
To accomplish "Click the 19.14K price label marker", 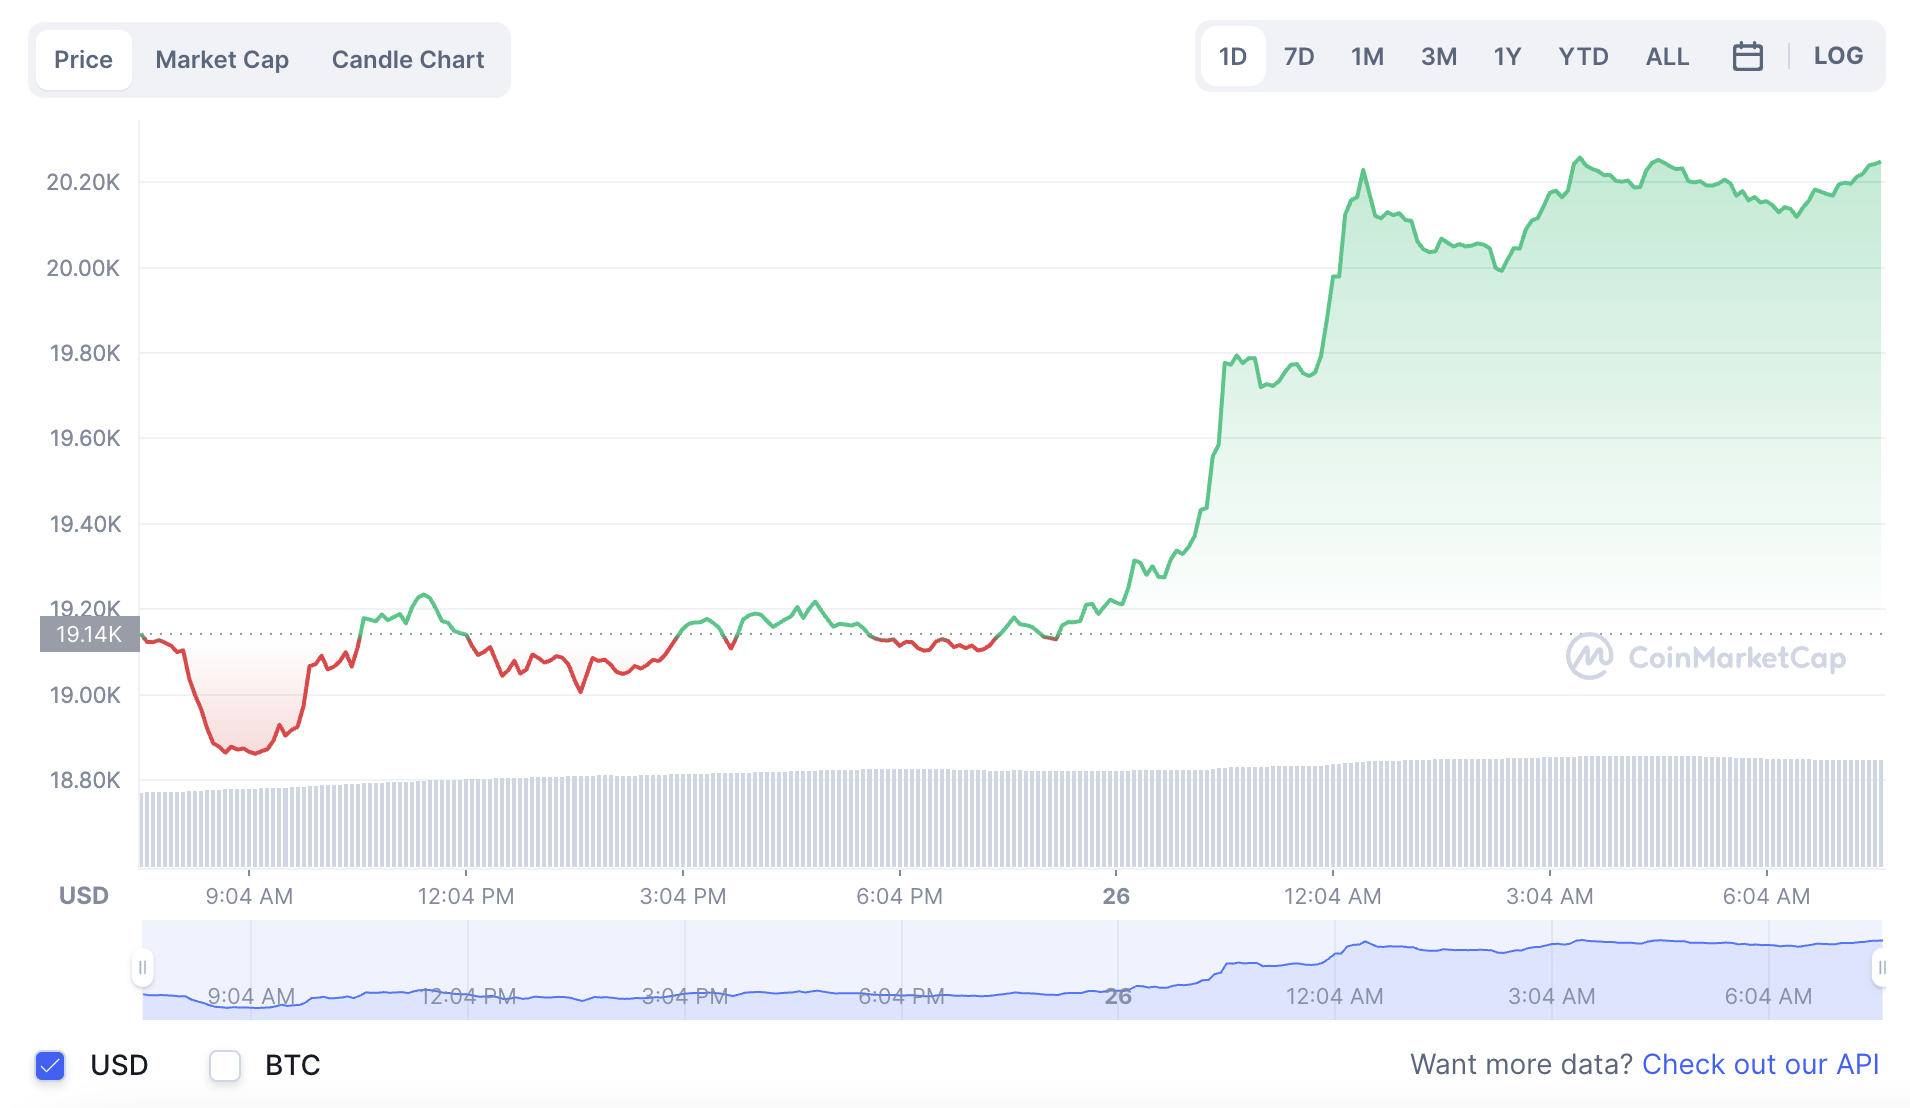I will click(89, 634).
